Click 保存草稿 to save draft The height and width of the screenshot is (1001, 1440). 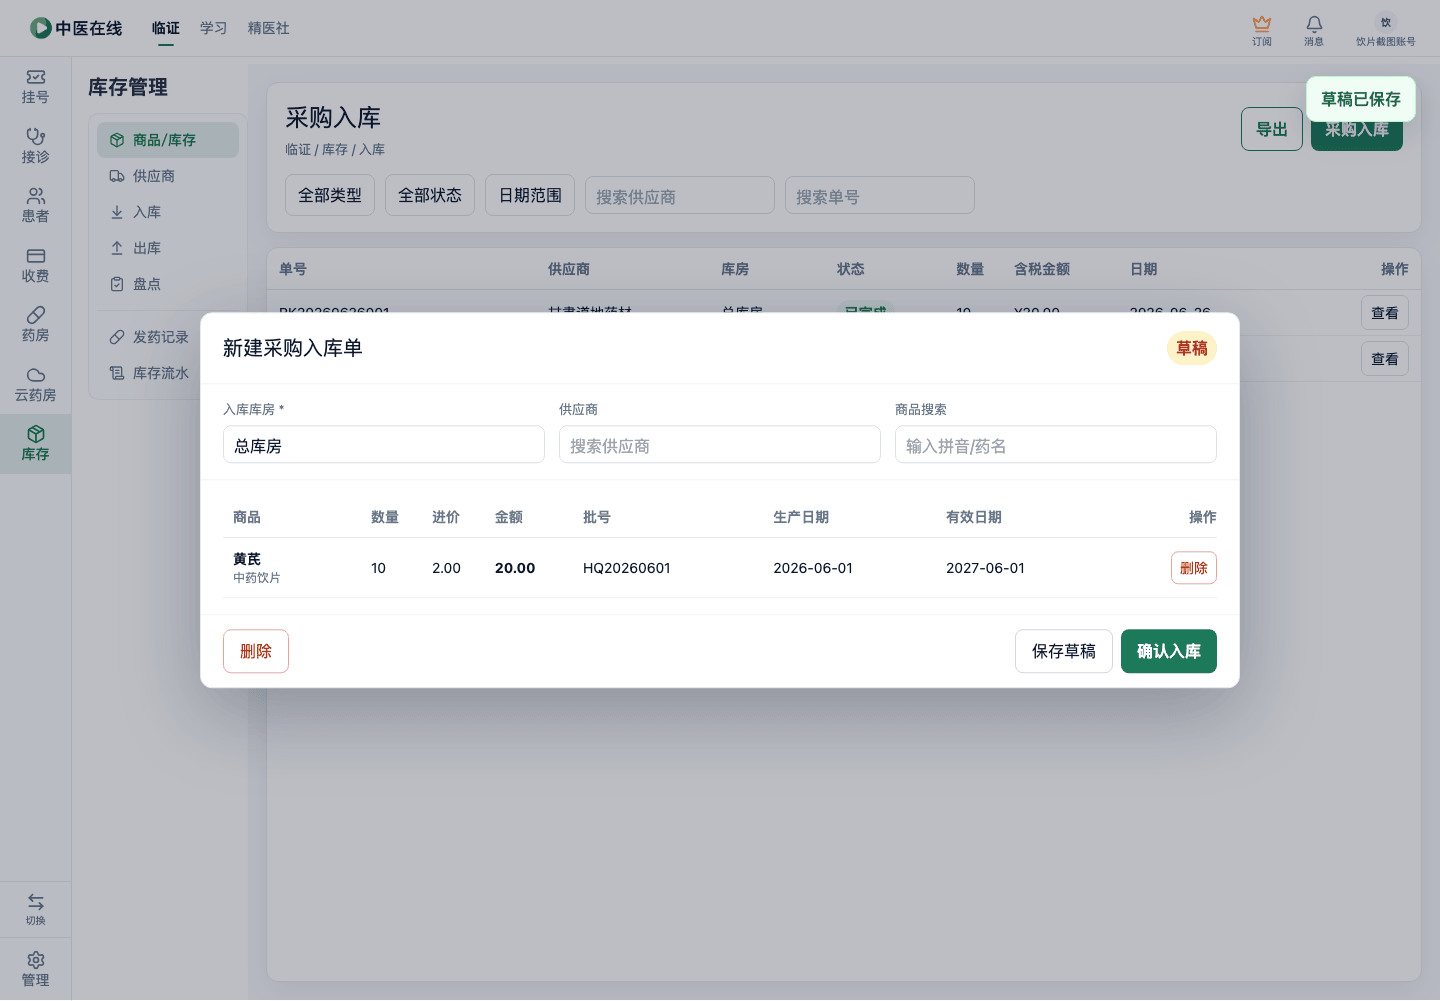pyautogui.click(x=1064, y=651)
